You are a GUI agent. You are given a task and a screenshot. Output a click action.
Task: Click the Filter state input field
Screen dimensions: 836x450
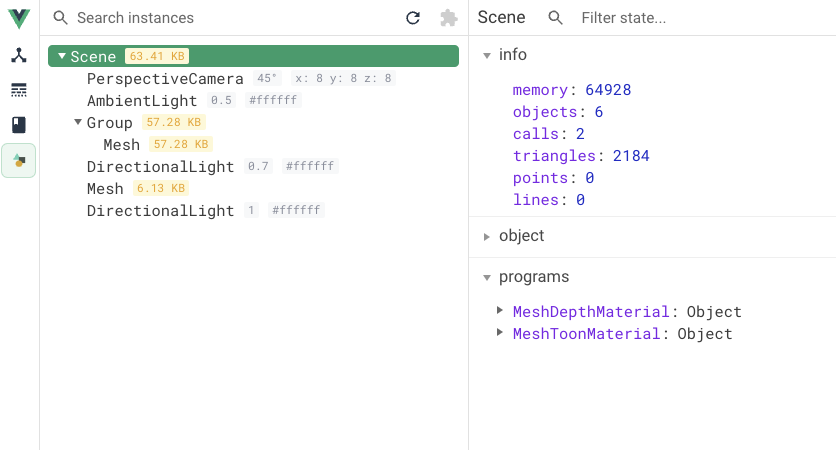[x=700, y=18]
